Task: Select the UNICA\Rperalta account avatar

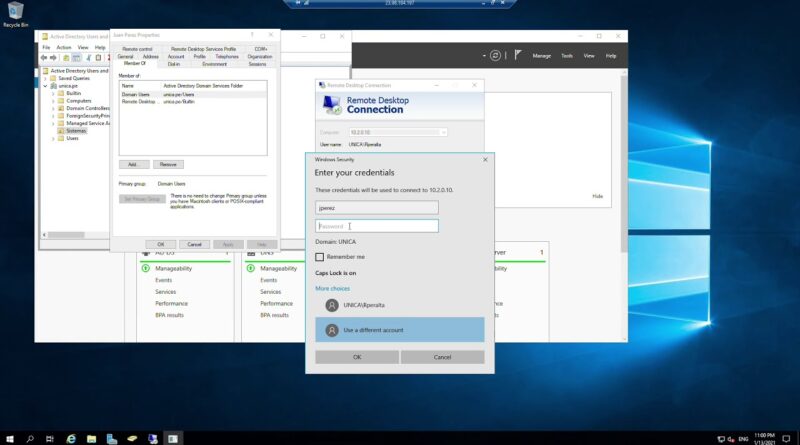Action: point(332,305)
